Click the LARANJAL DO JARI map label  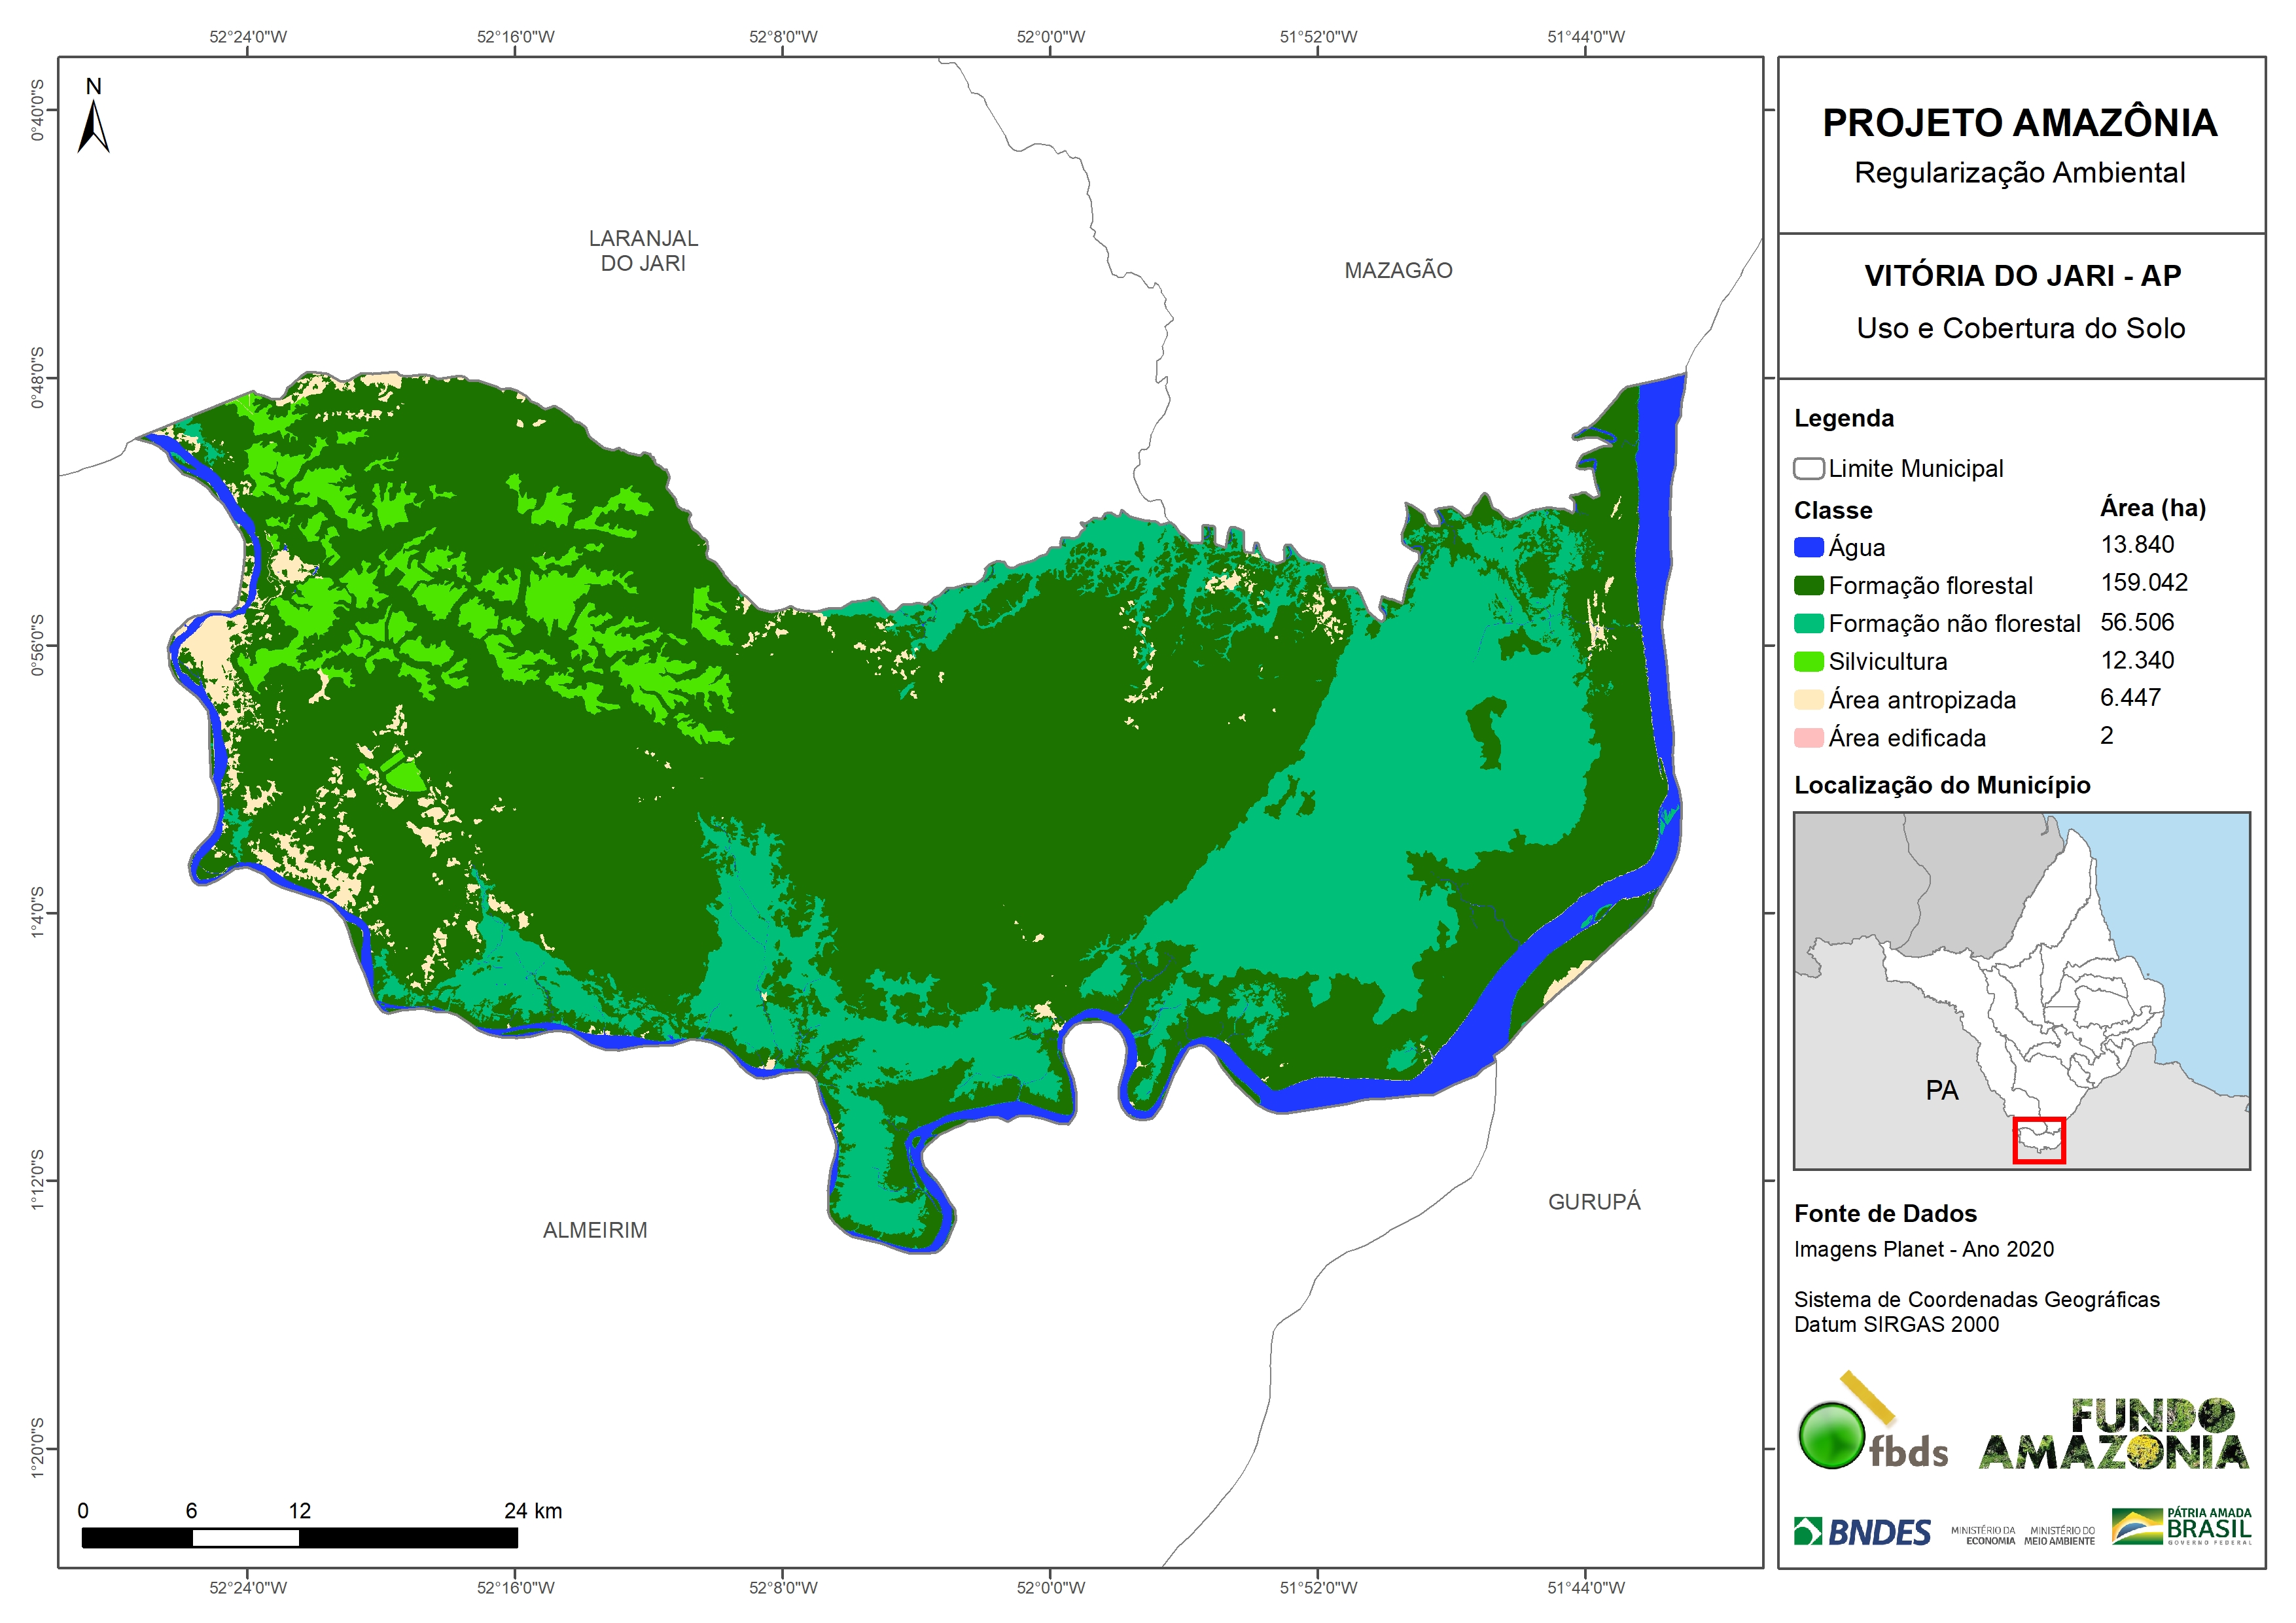643,250
